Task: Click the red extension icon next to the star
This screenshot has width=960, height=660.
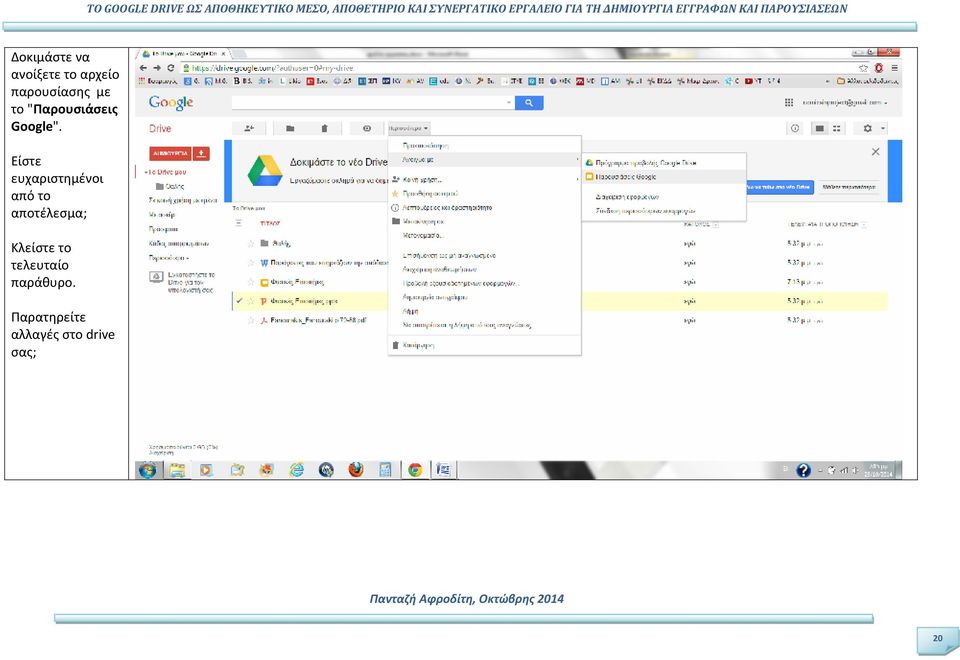Action: point(879,68)
